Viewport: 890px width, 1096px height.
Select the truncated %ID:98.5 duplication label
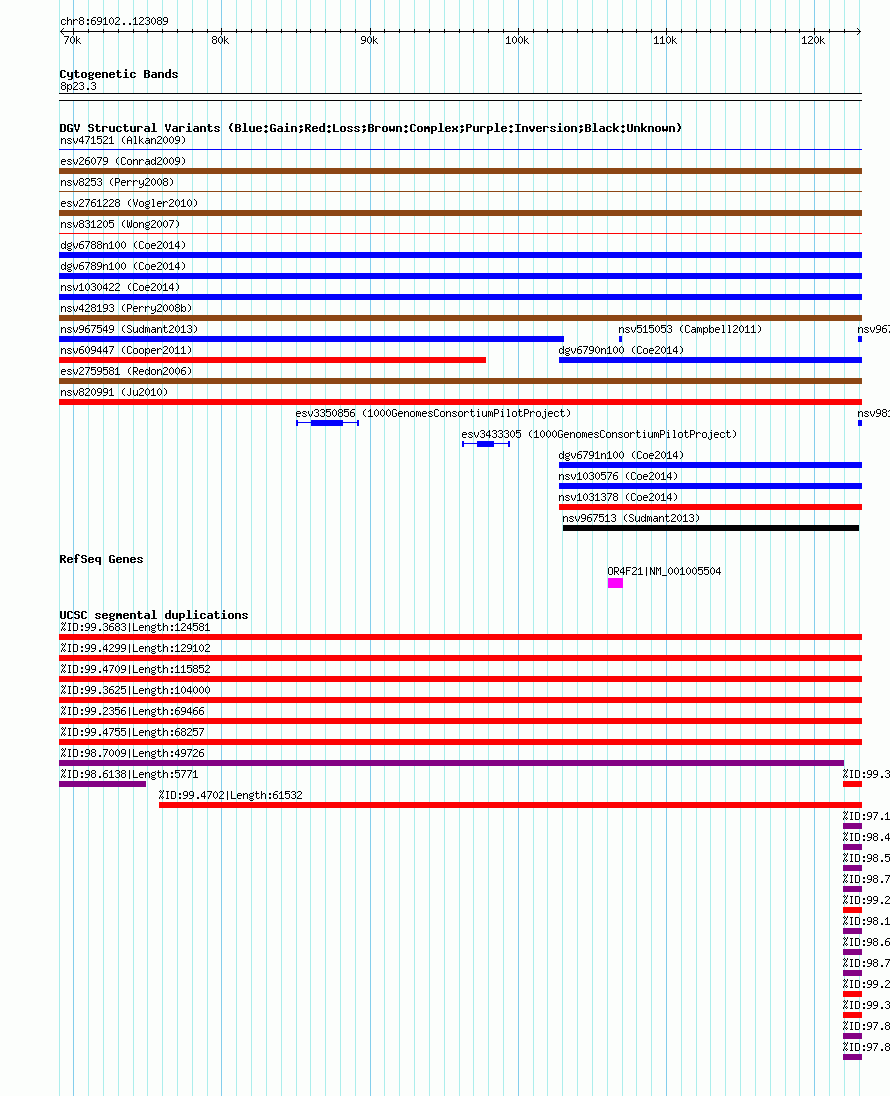(866, 858)
